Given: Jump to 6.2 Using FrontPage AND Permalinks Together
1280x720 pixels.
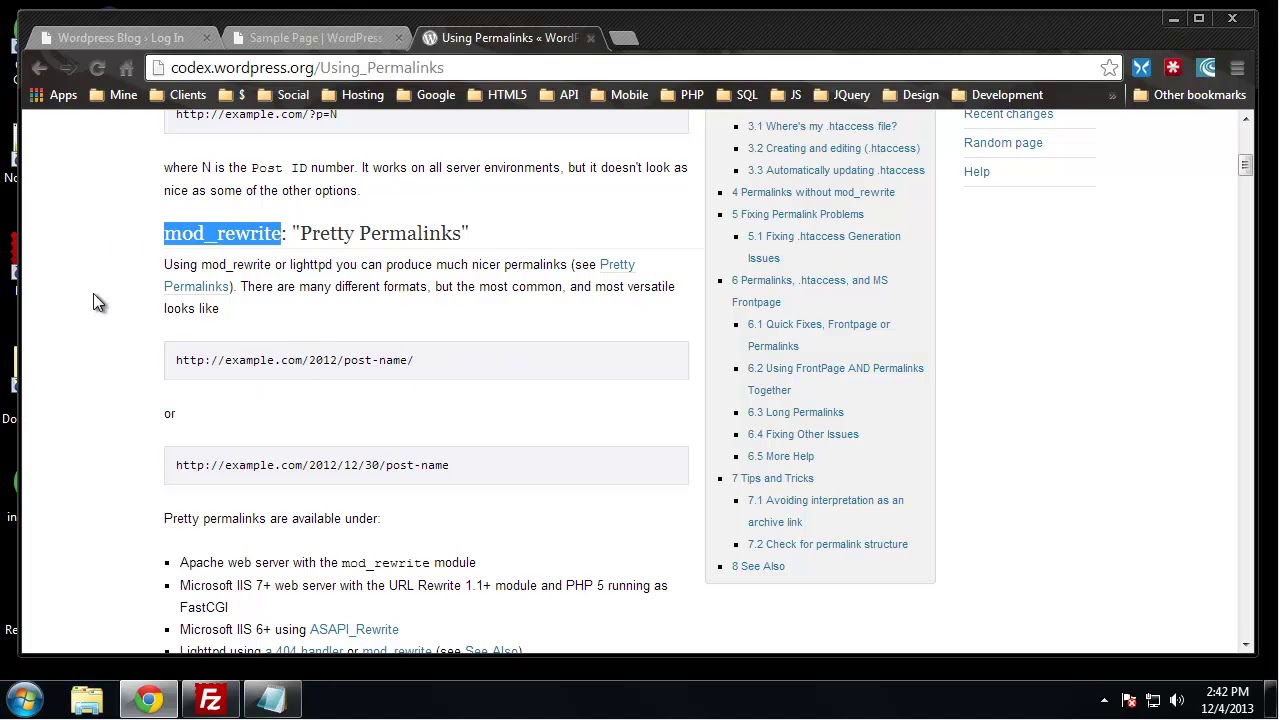Looking at the screenshot, I should 836,379.
